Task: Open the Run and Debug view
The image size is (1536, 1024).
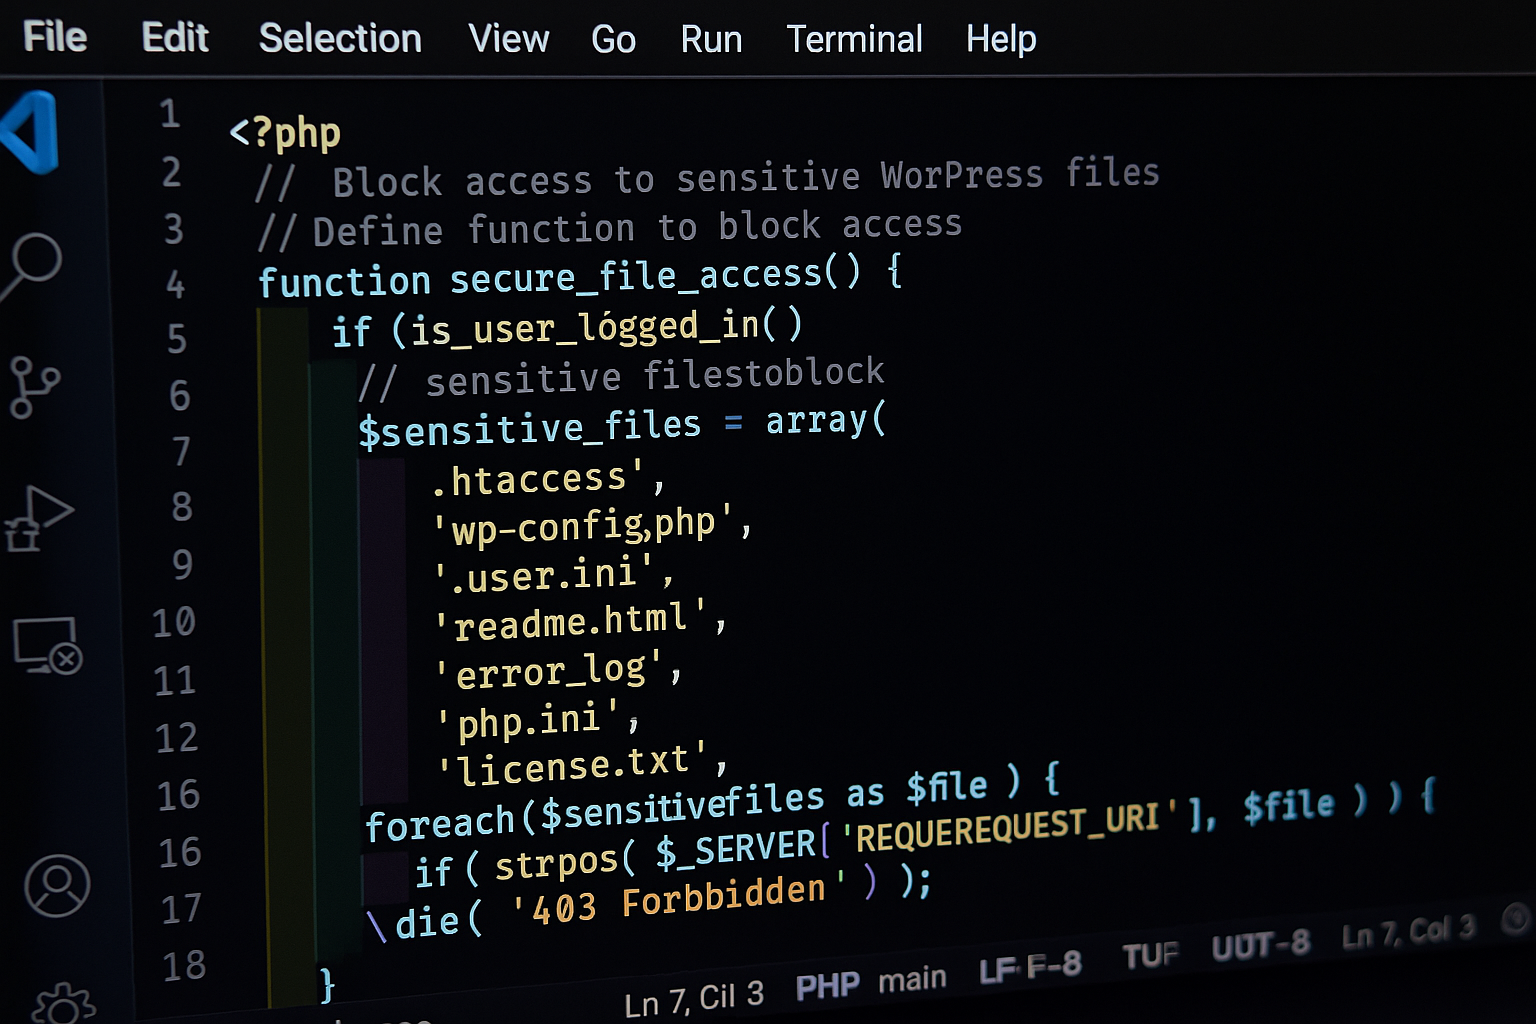Action: coord(38,518)
